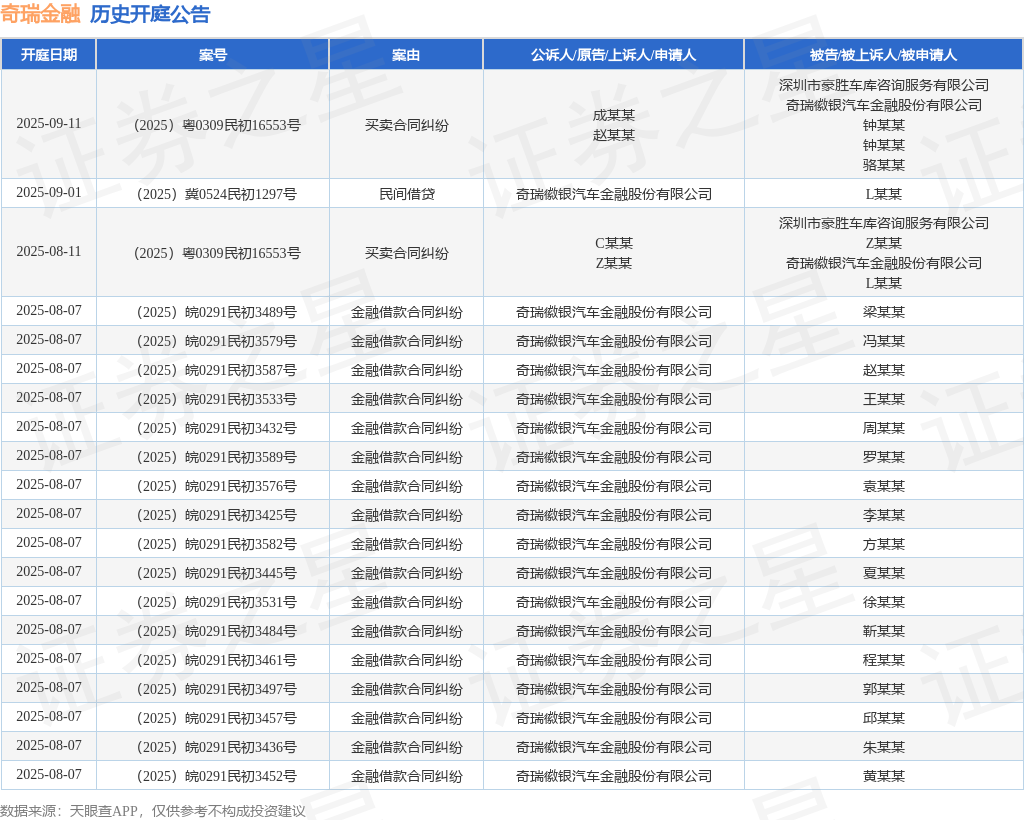Viewport: 1024px width, 820px height.
Task: Click the 数据来源 天眼查APP footer note
Action: (153, 810)
